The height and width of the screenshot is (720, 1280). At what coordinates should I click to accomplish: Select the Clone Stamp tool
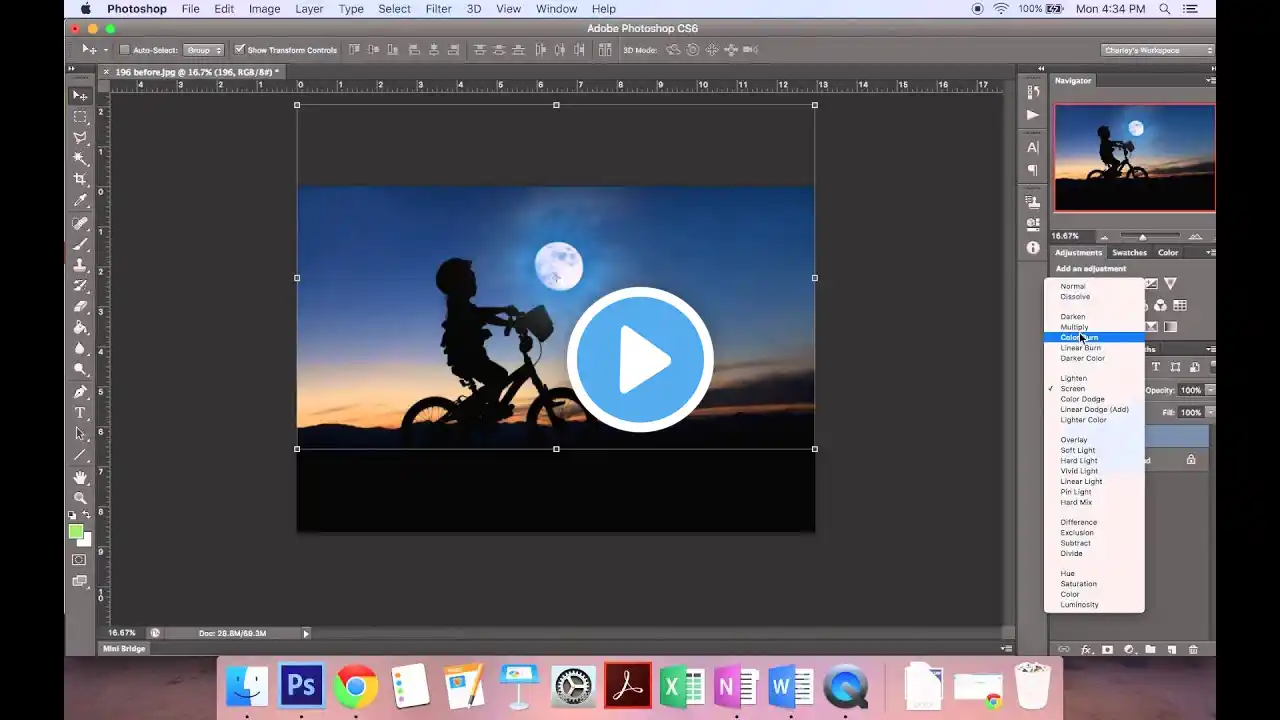[80, 264]
